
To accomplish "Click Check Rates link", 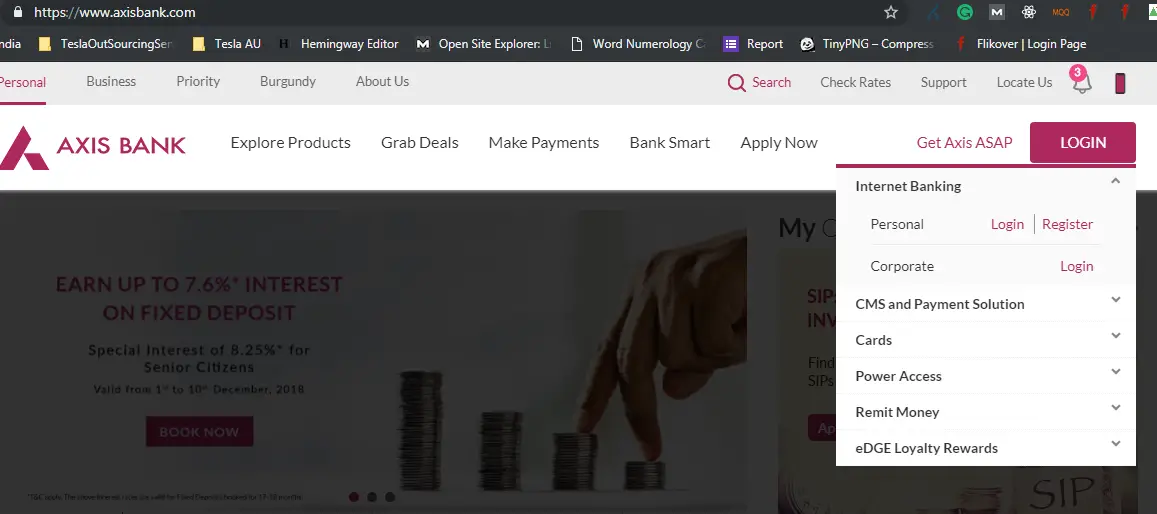I will [855, 83].
